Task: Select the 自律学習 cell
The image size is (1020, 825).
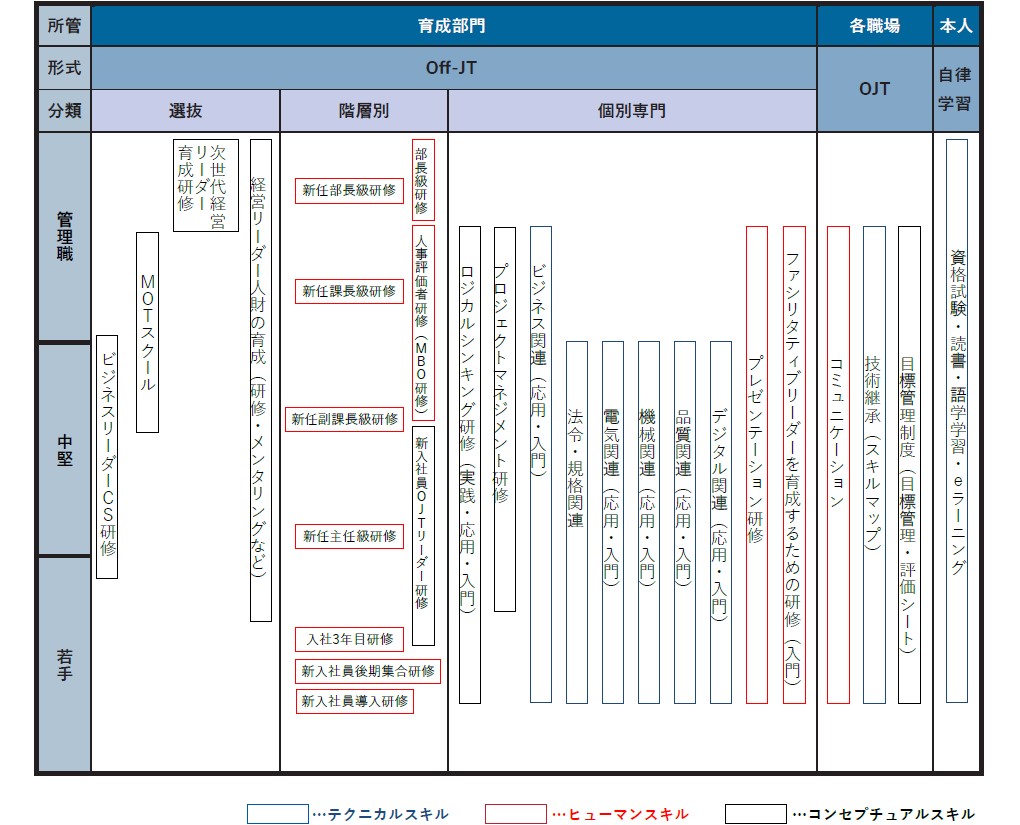Action: click(x=956, y=89)
